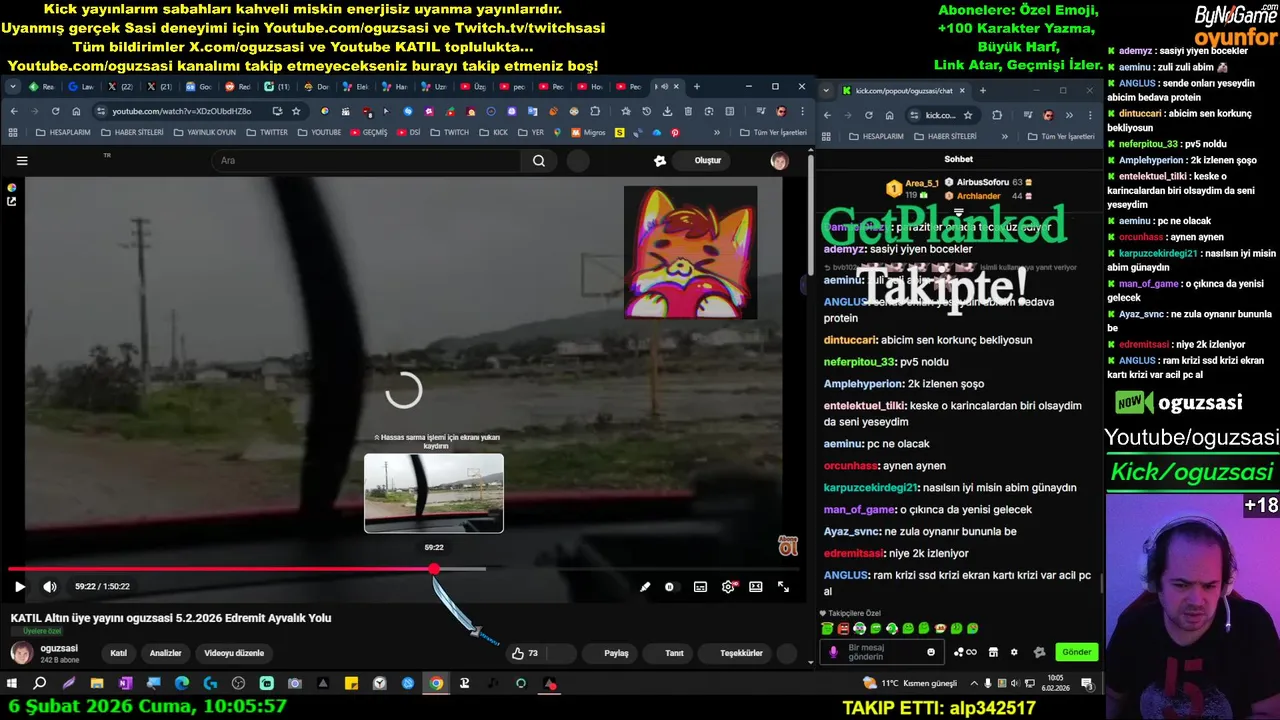
Task: Open the YouTube hamburger guide menu
Action: pyautogui.click(x=22, y=160)
